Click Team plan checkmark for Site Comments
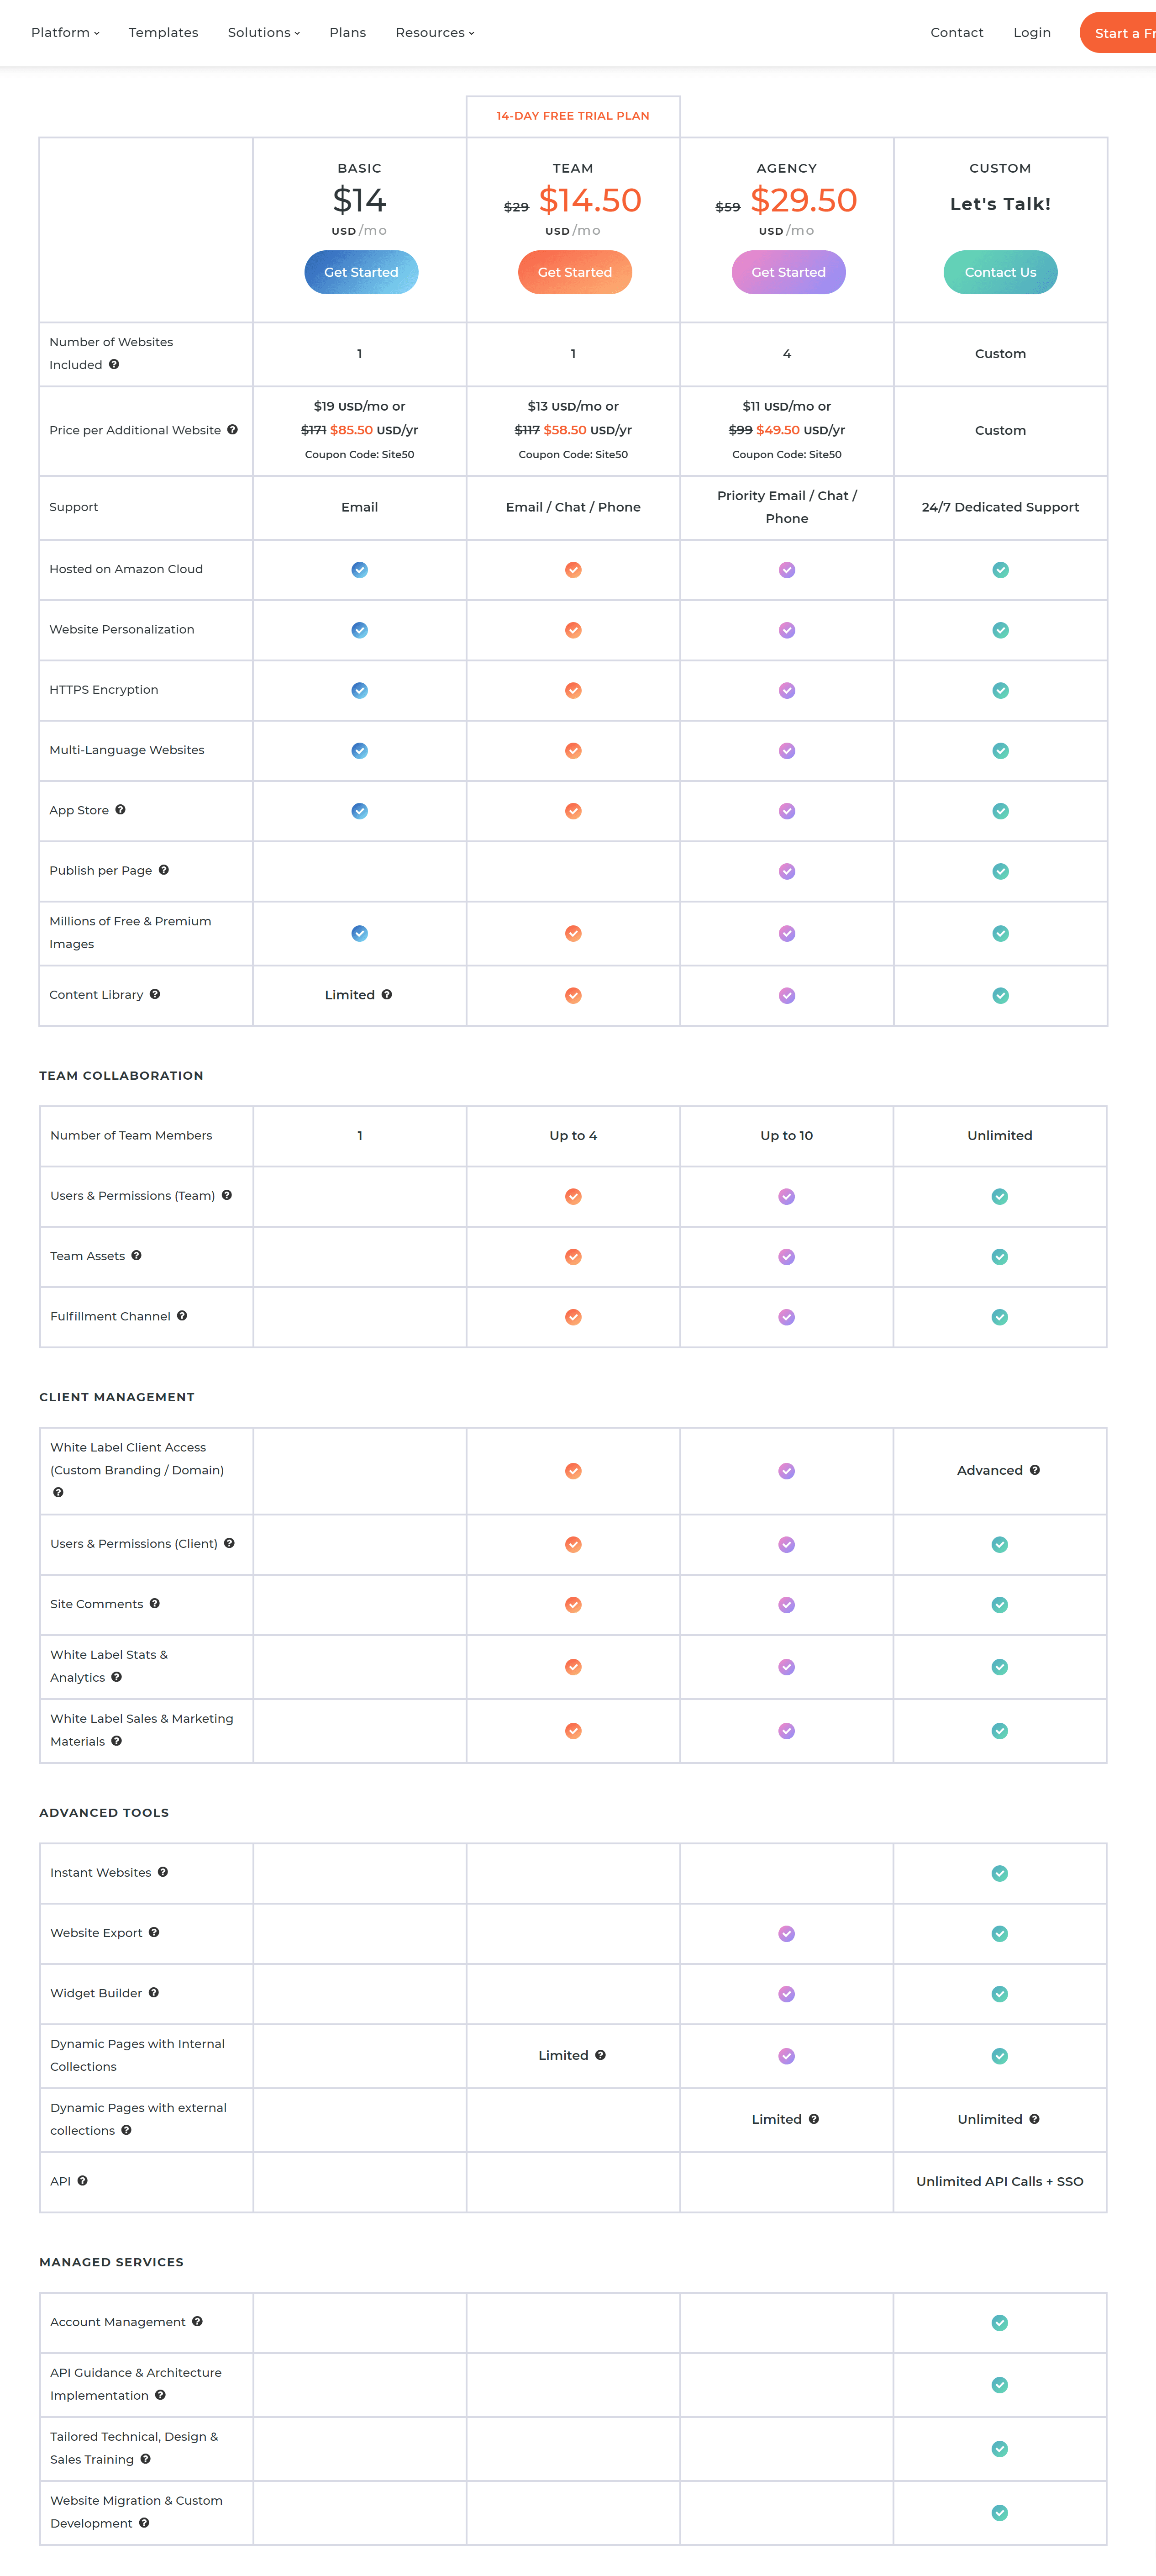The image size is (1156, 2576). pyautogui.click(x=573, y=1604)
